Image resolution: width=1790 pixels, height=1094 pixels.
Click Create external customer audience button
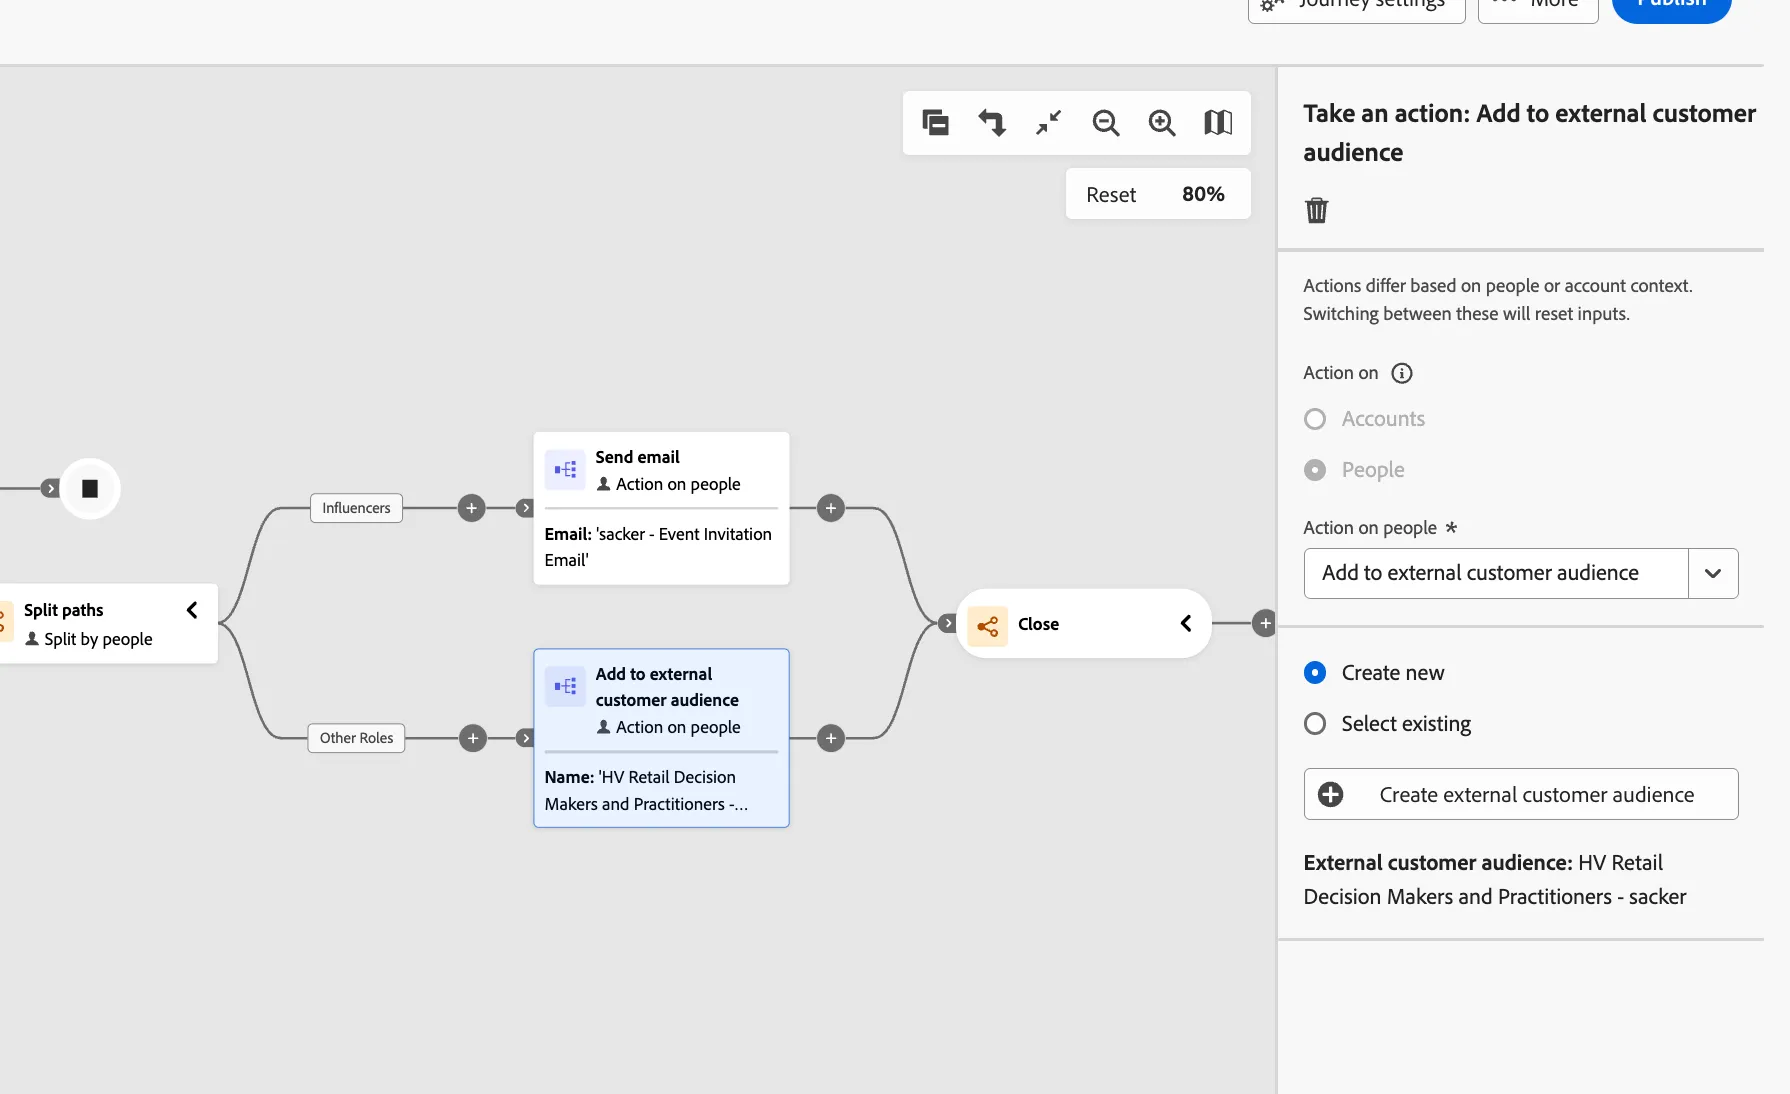(x=1520, y=794)
